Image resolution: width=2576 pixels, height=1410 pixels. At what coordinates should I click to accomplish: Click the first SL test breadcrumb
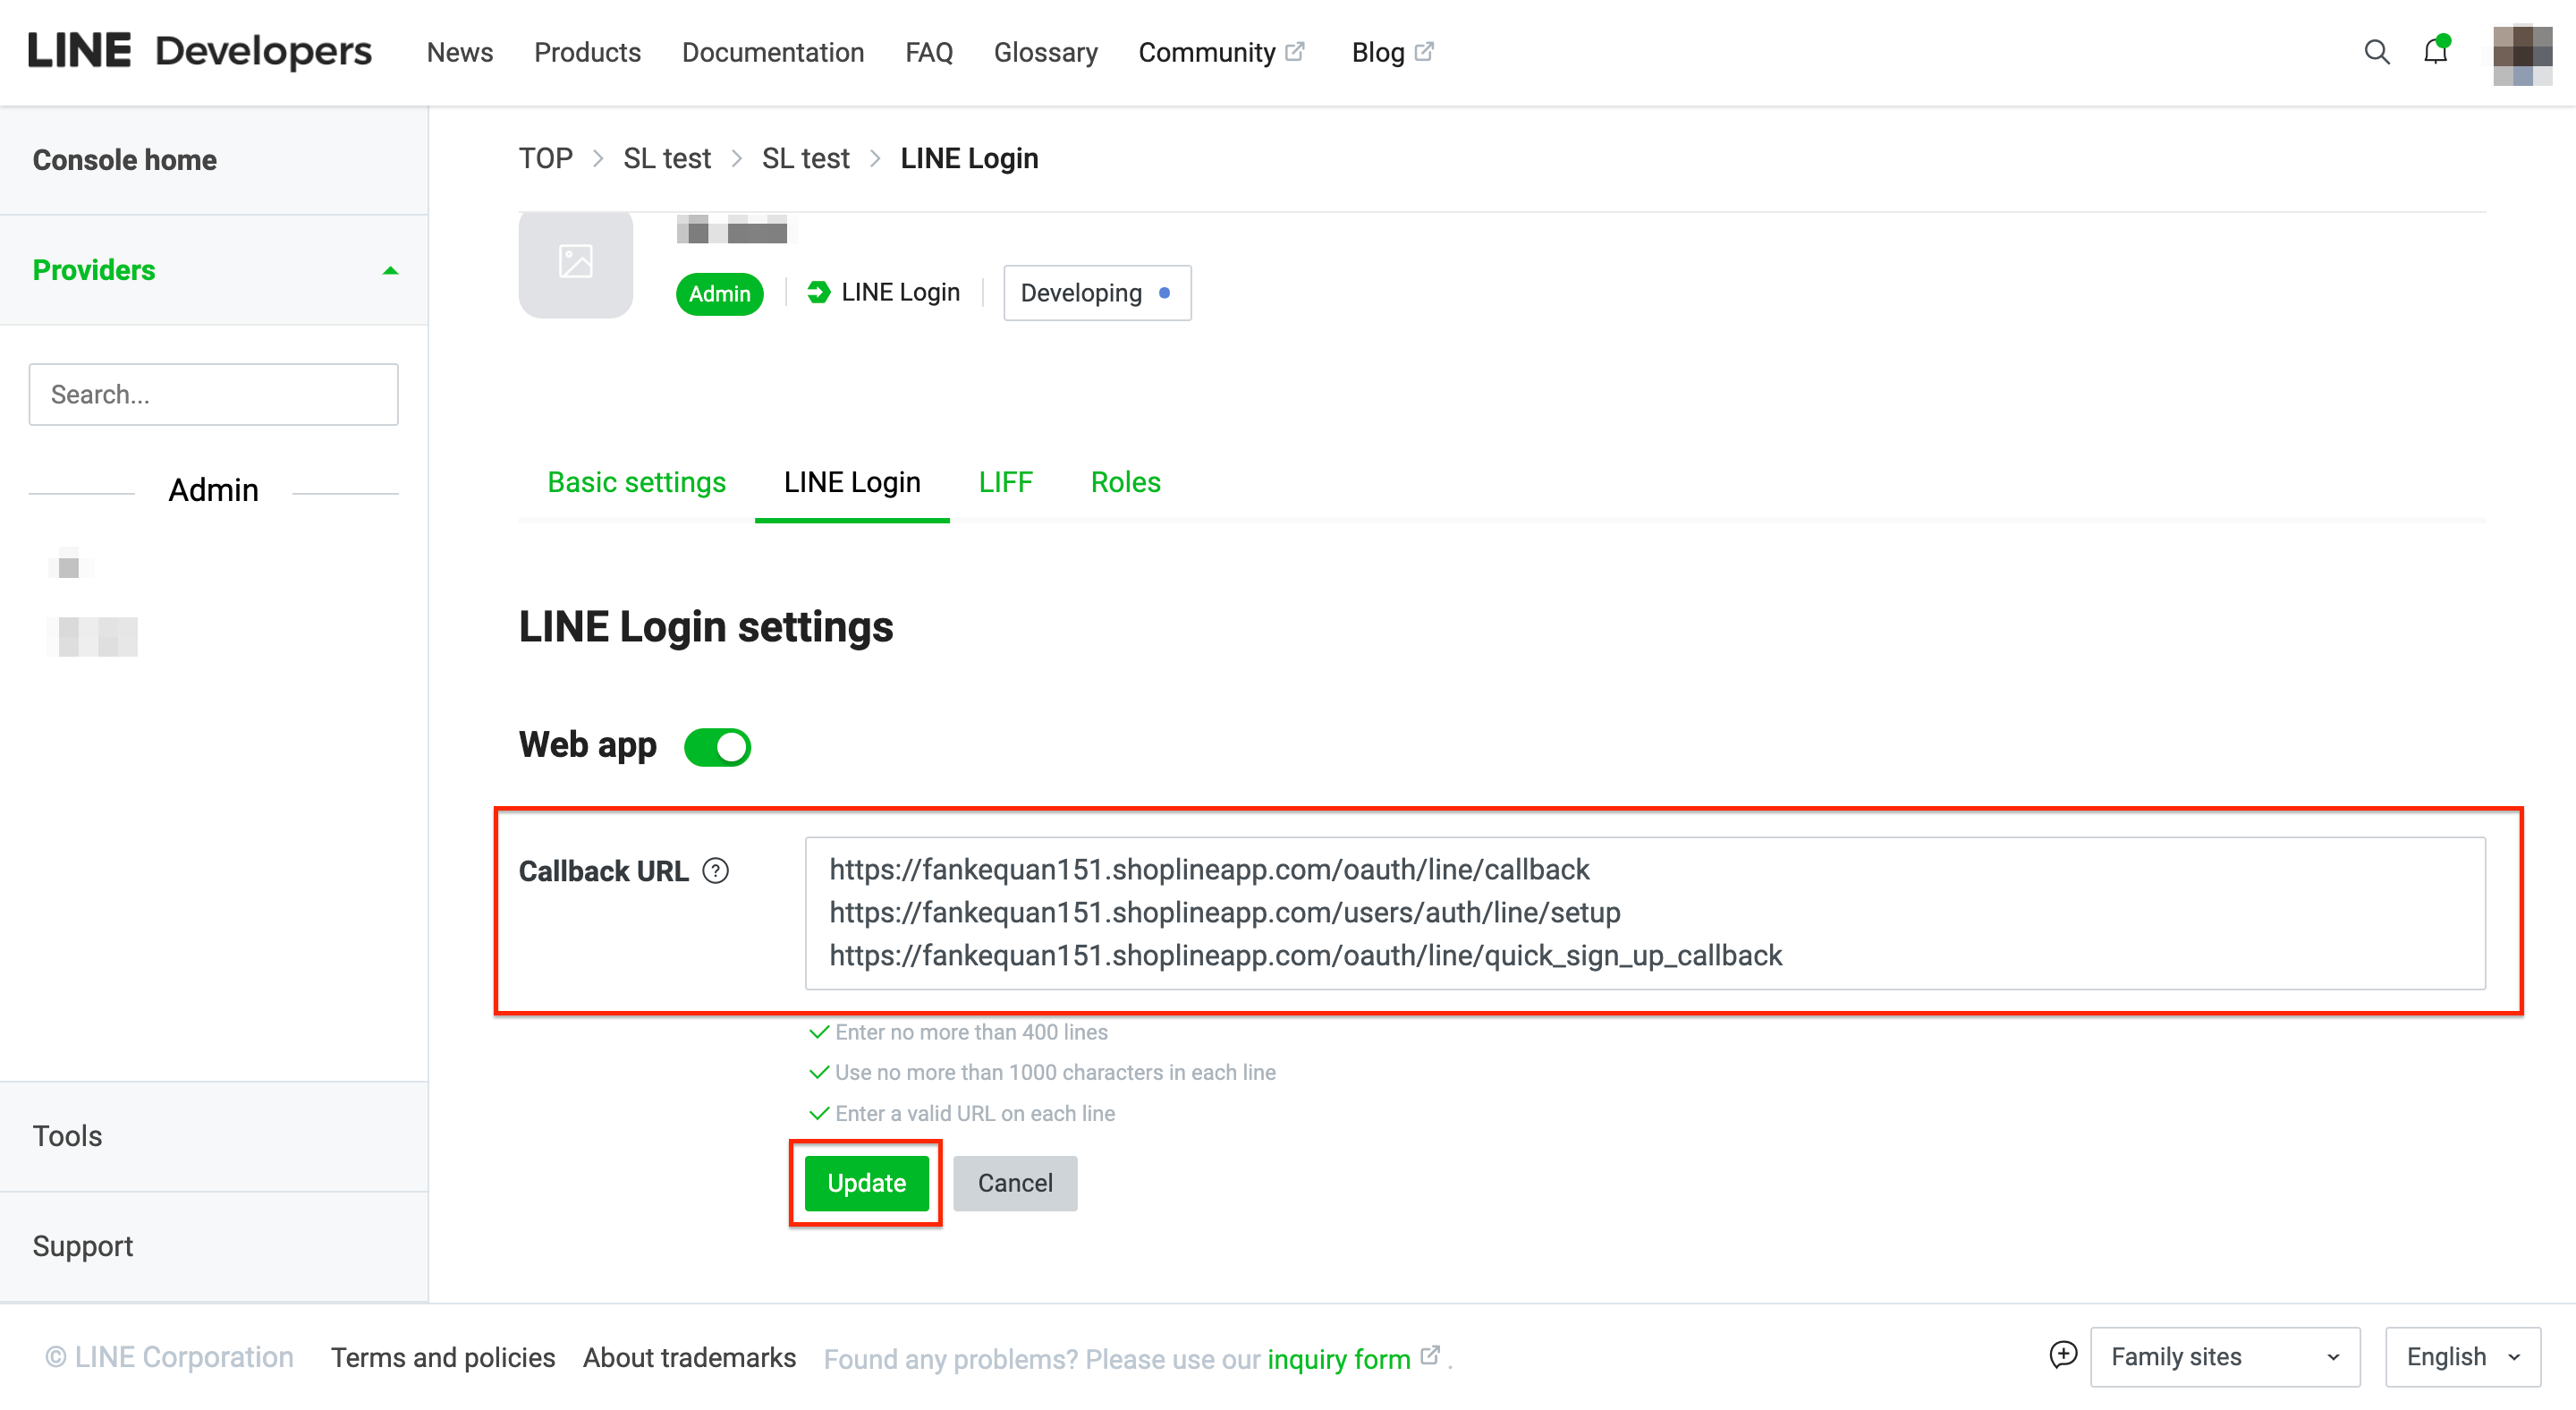pos(666,158)
